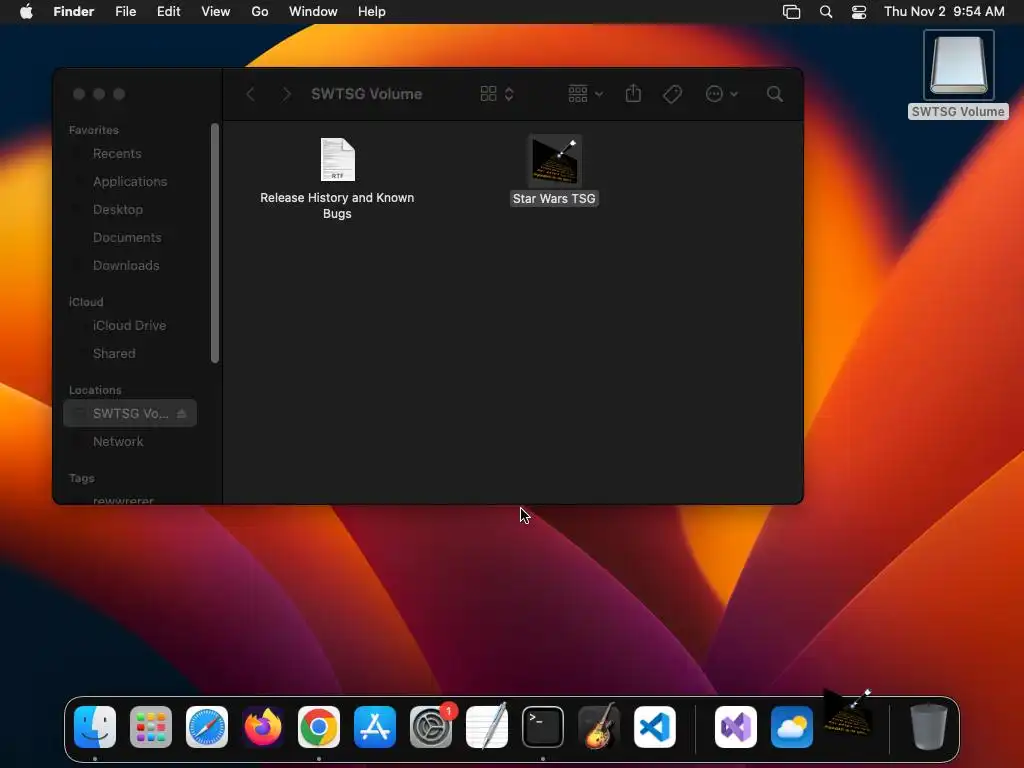This screenshot has height=768, width=1024.
Task: Open Shared in Finder sidebar
Action: [114, 353]
